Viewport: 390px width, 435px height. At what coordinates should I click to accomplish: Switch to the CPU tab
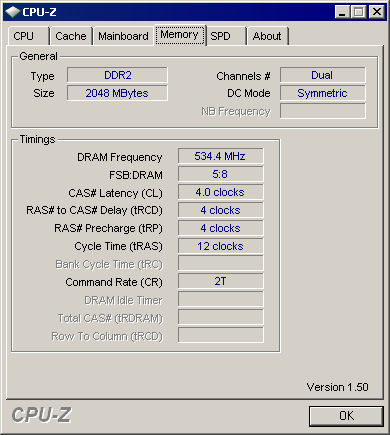pyautogui.click(x=28, y=36)
